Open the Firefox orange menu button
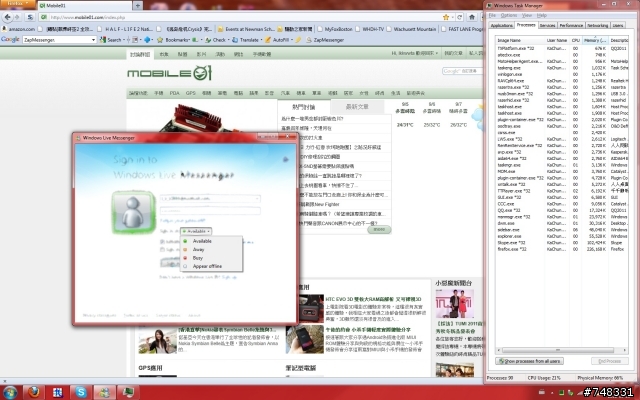The image size is (640, 400). coord(18,3)
